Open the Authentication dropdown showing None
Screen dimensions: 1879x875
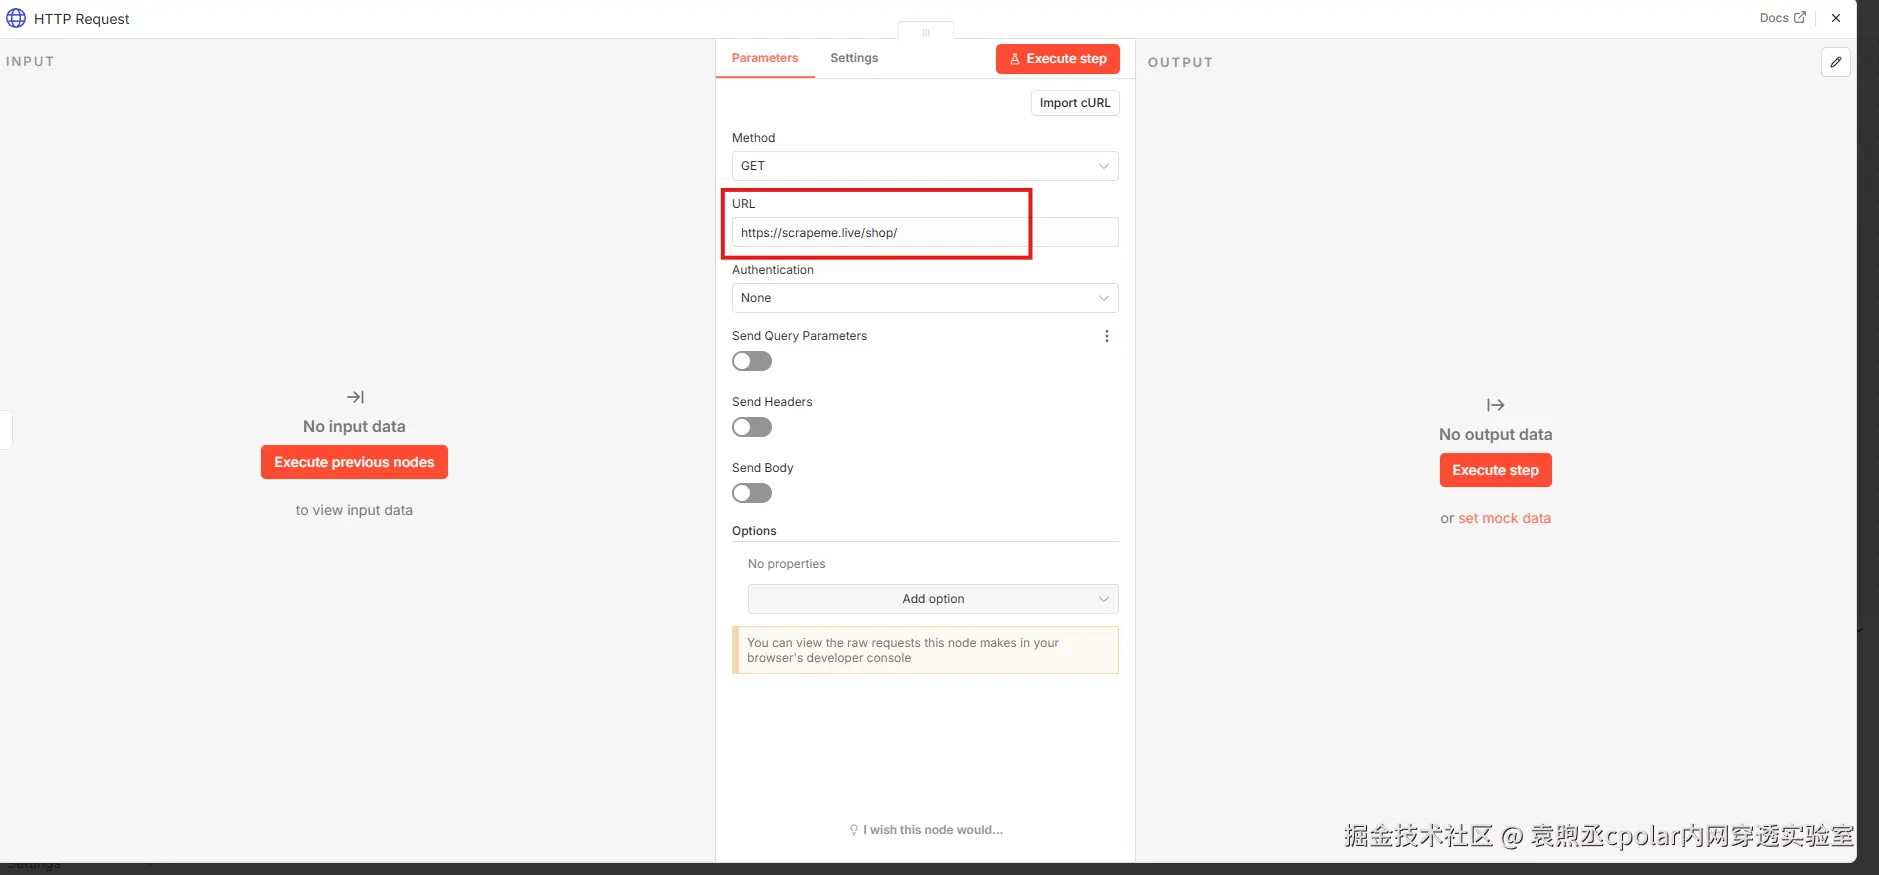pos(925,298)
